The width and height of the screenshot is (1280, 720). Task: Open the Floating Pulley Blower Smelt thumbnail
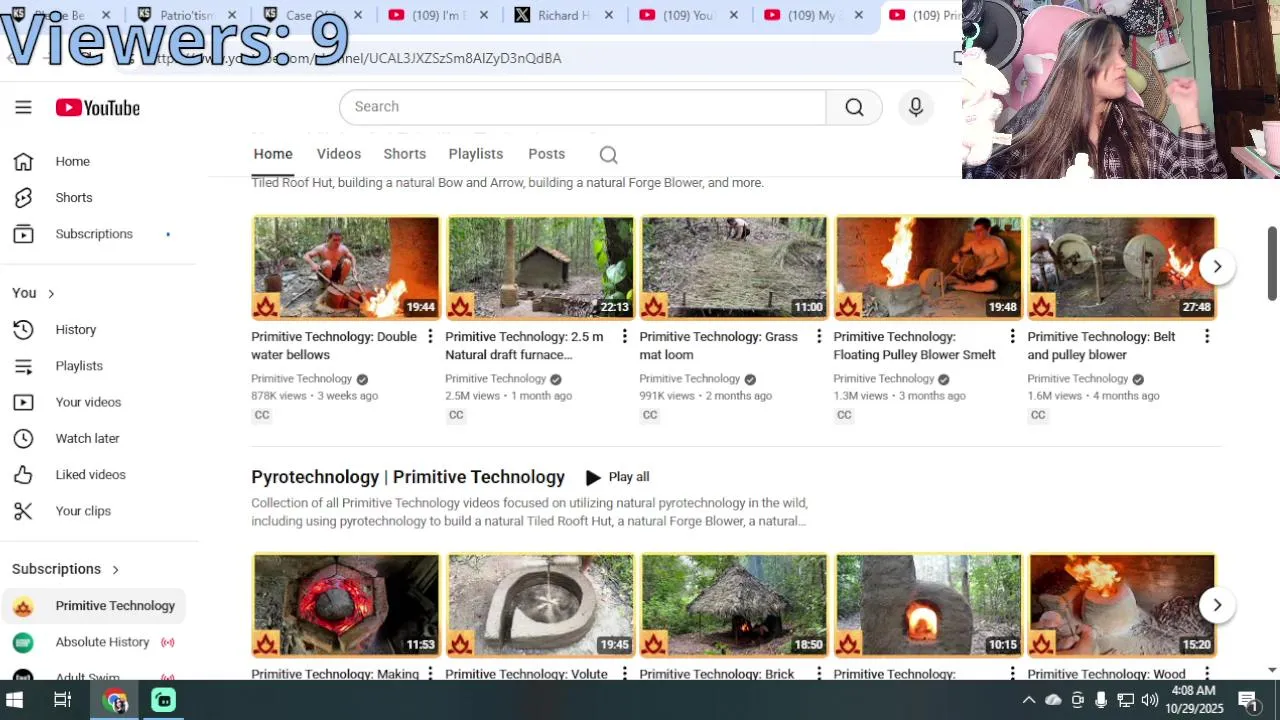928,267
